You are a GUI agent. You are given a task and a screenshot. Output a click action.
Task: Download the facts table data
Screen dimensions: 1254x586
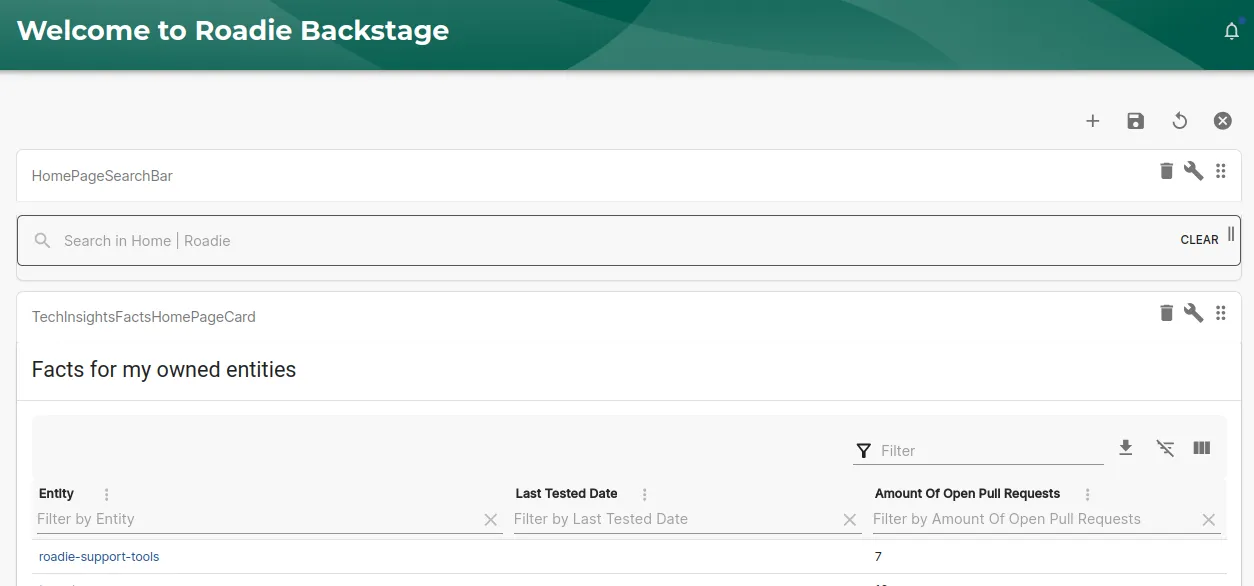coord(1126,448)
